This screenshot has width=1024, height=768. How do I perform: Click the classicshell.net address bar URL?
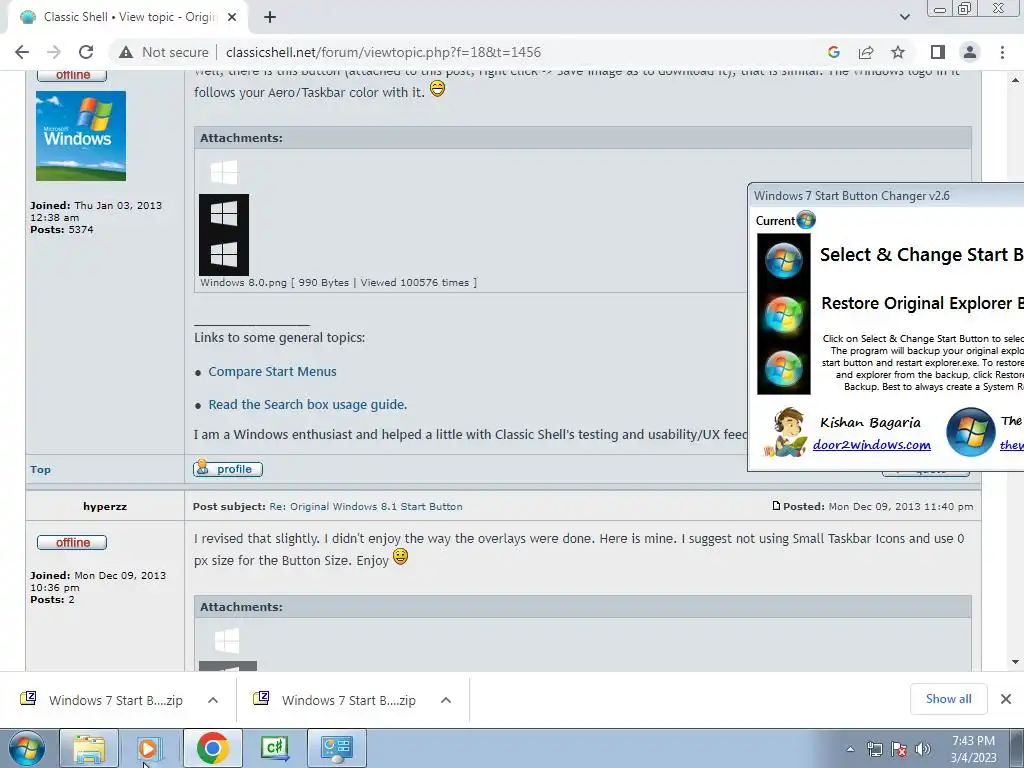pyautogui.click(x=383, y=52)
